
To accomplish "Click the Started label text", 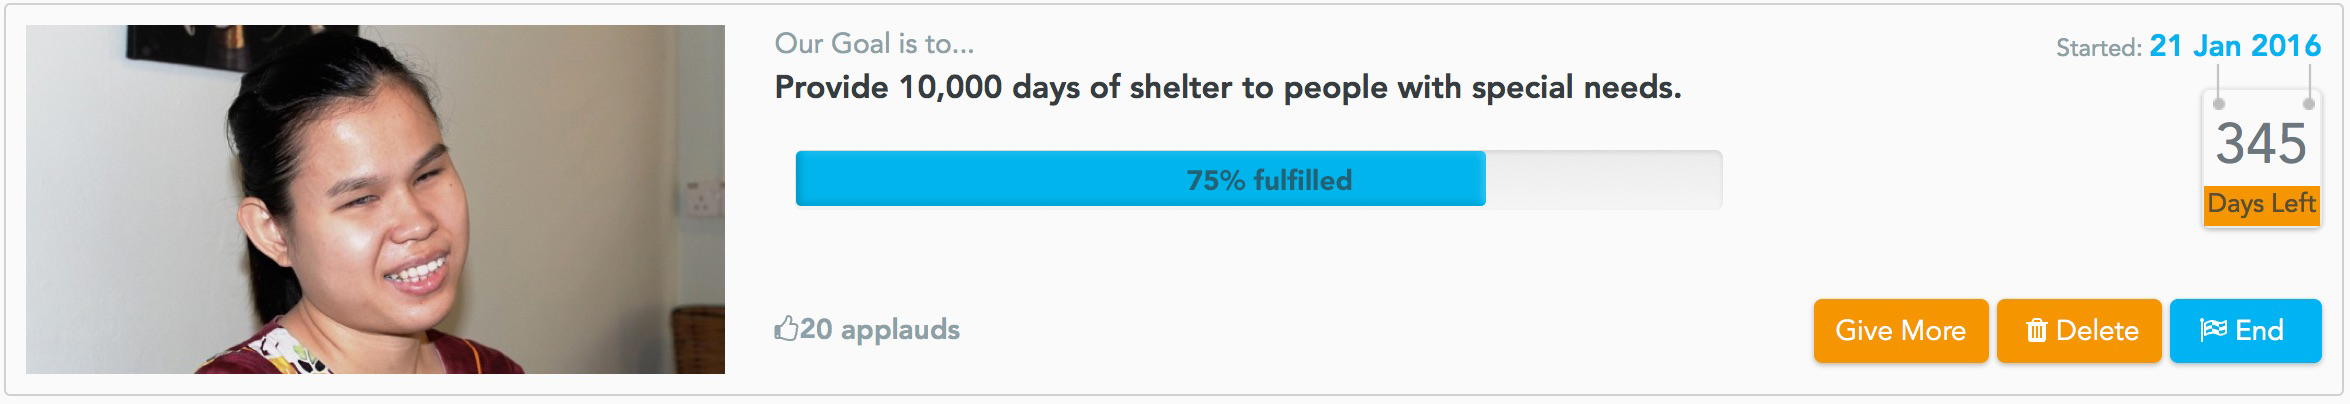I will [2098, 48].
